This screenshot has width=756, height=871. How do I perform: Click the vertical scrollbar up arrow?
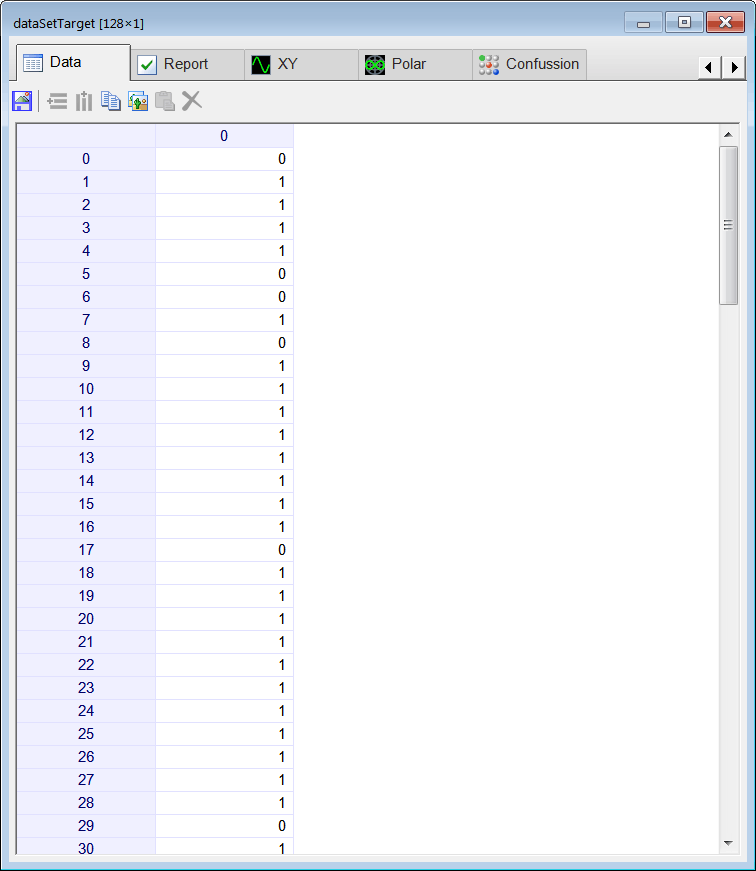(728, 135)
